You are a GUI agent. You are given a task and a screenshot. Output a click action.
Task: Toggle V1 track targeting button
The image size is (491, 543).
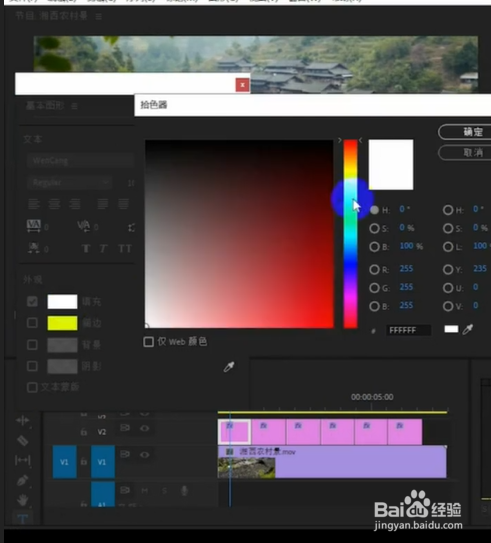(102, 462)
